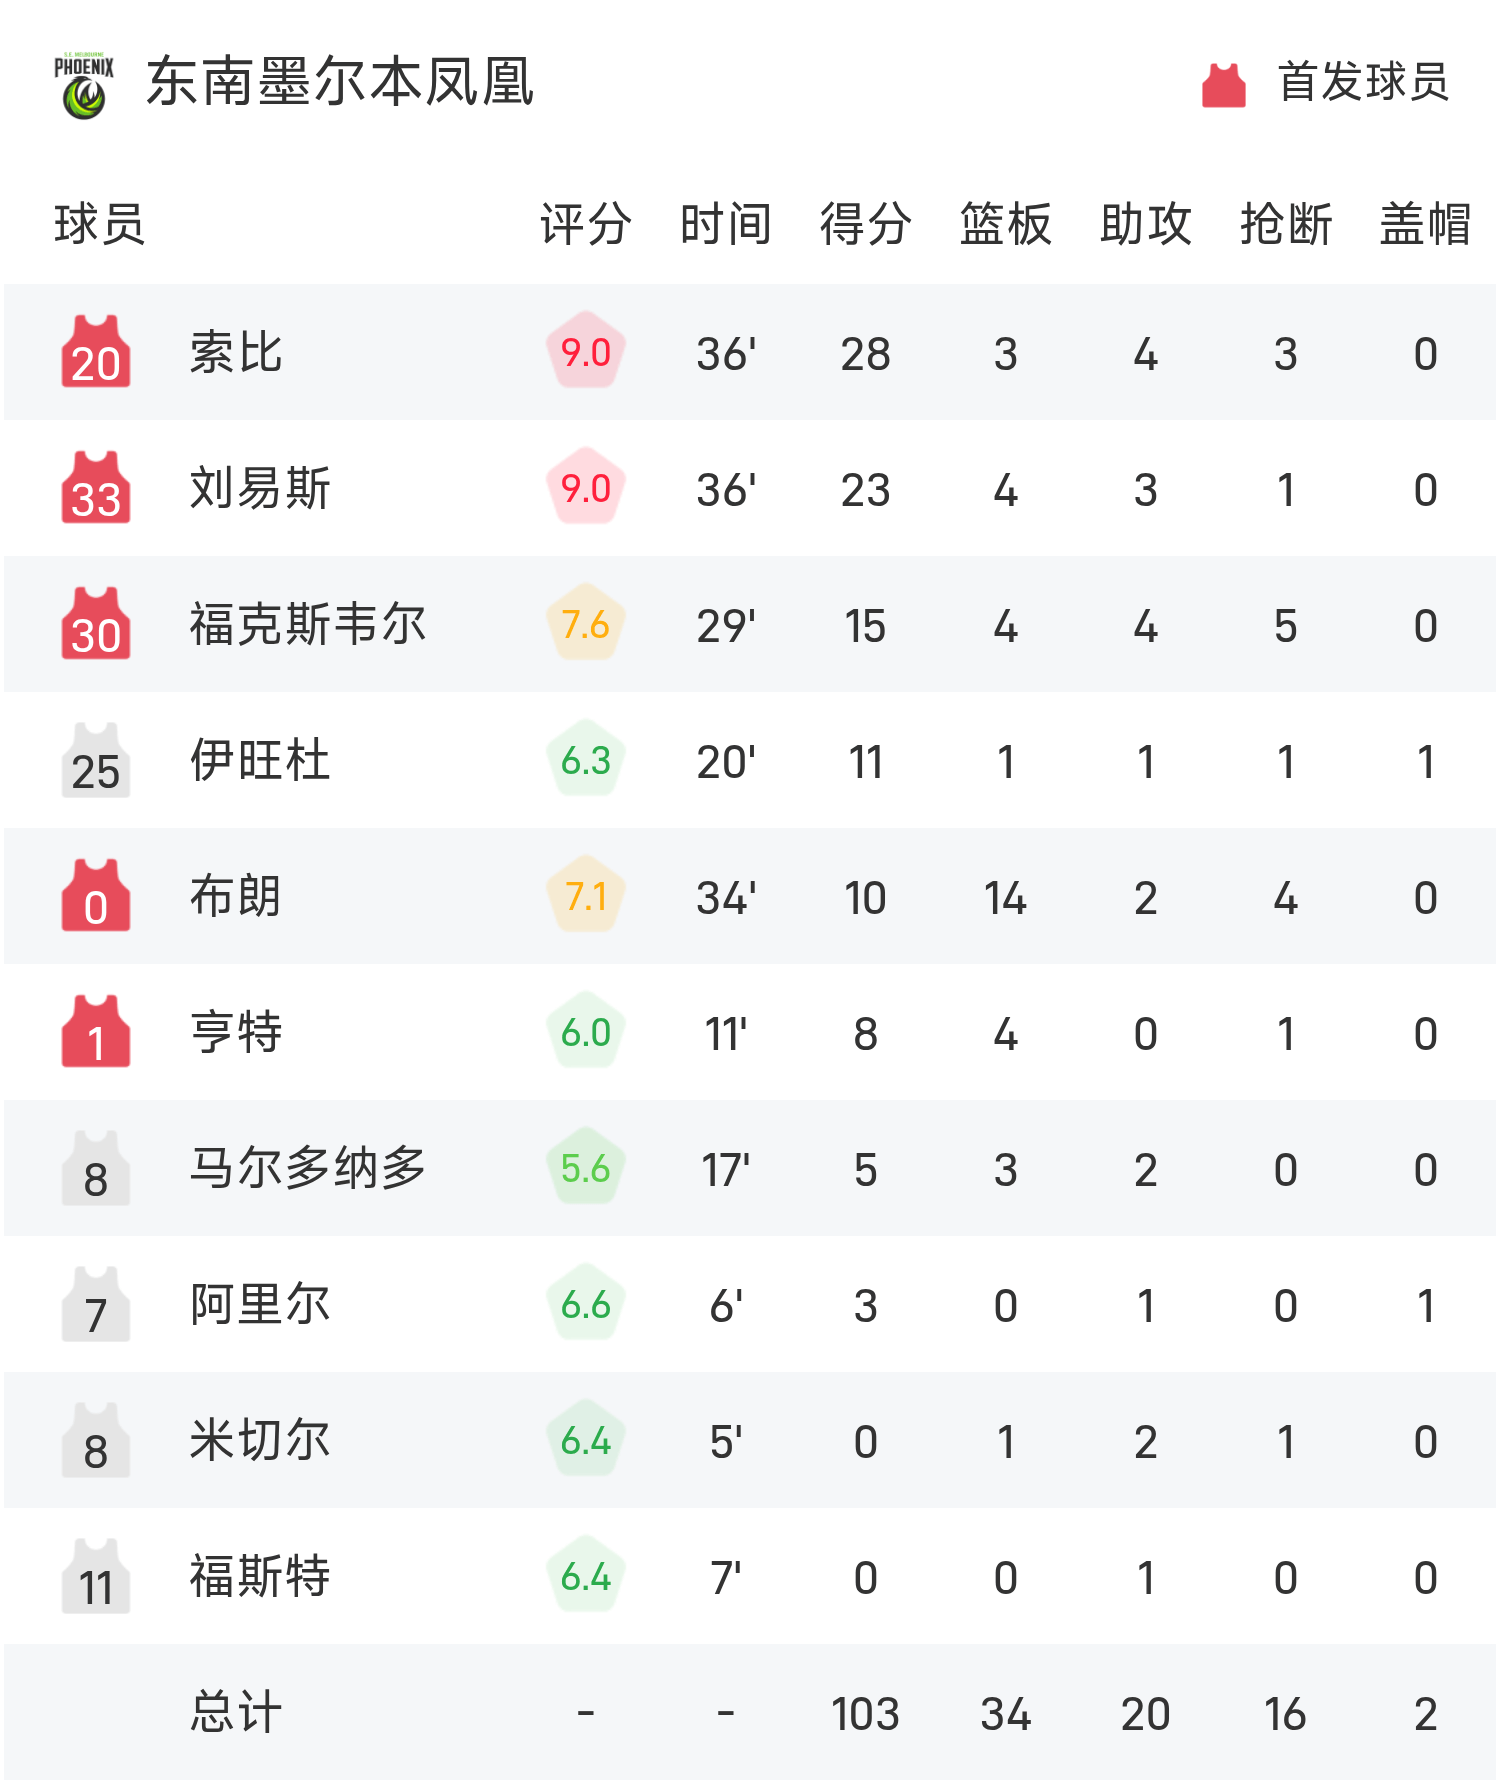The image size is (1500, 1784).
Task: Click the gray number 25 jersey icon
Action: (x=96, y=760)
